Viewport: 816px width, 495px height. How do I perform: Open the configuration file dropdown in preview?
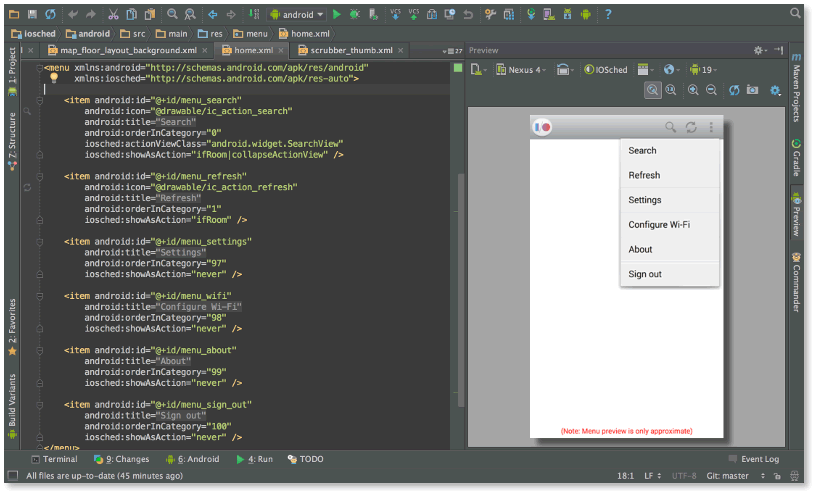point(478,70)
